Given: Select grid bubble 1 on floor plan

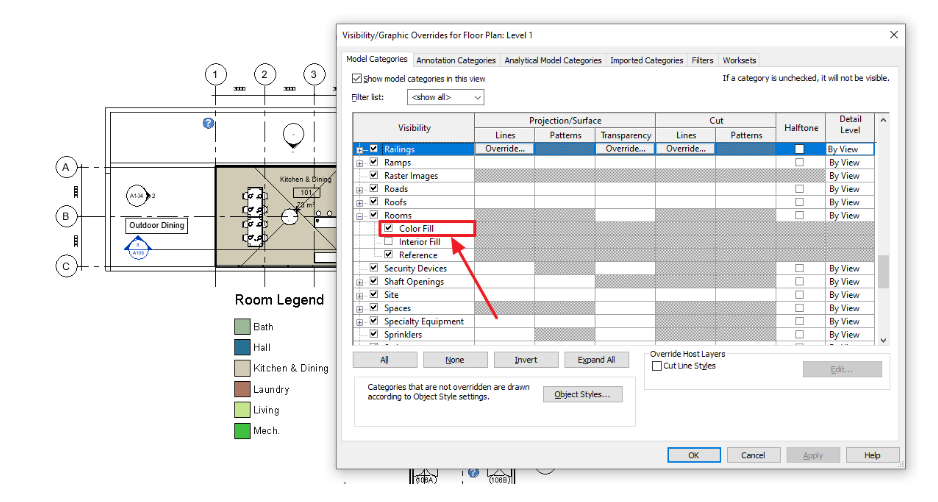Looking at the screenshot, I should coord(215,75).
